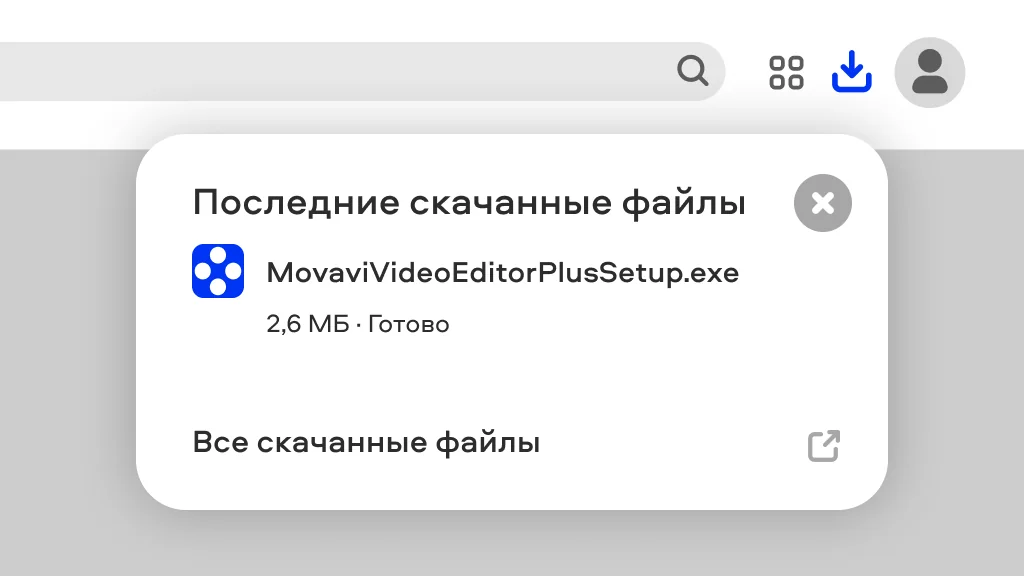This screenshot has height=576, width=1024.
Task: Click the magnifying glass search icon
Action: click(693, 71)
